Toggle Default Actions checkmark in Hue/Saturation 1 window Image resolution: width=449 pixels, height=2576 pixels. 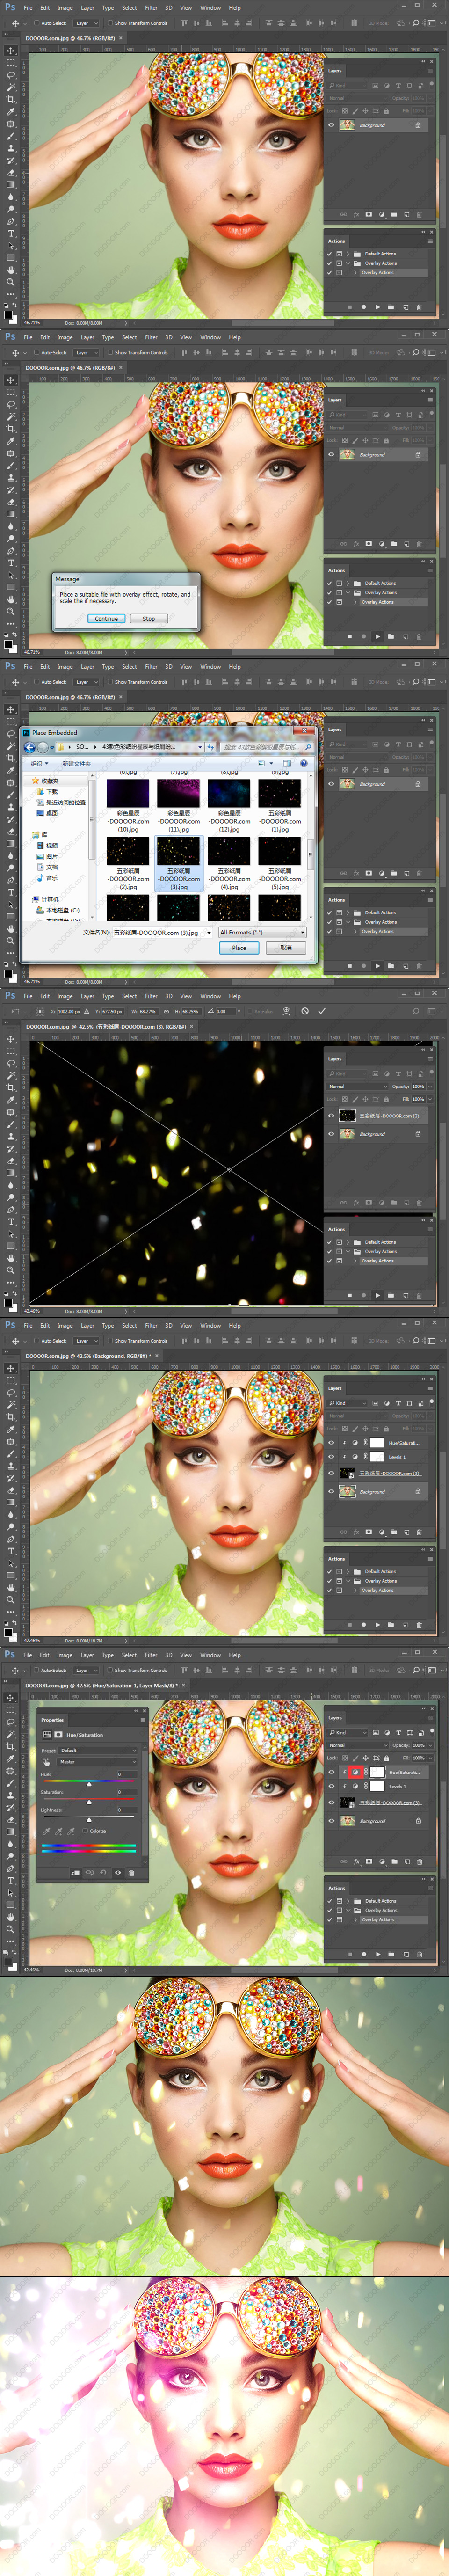330,1901
